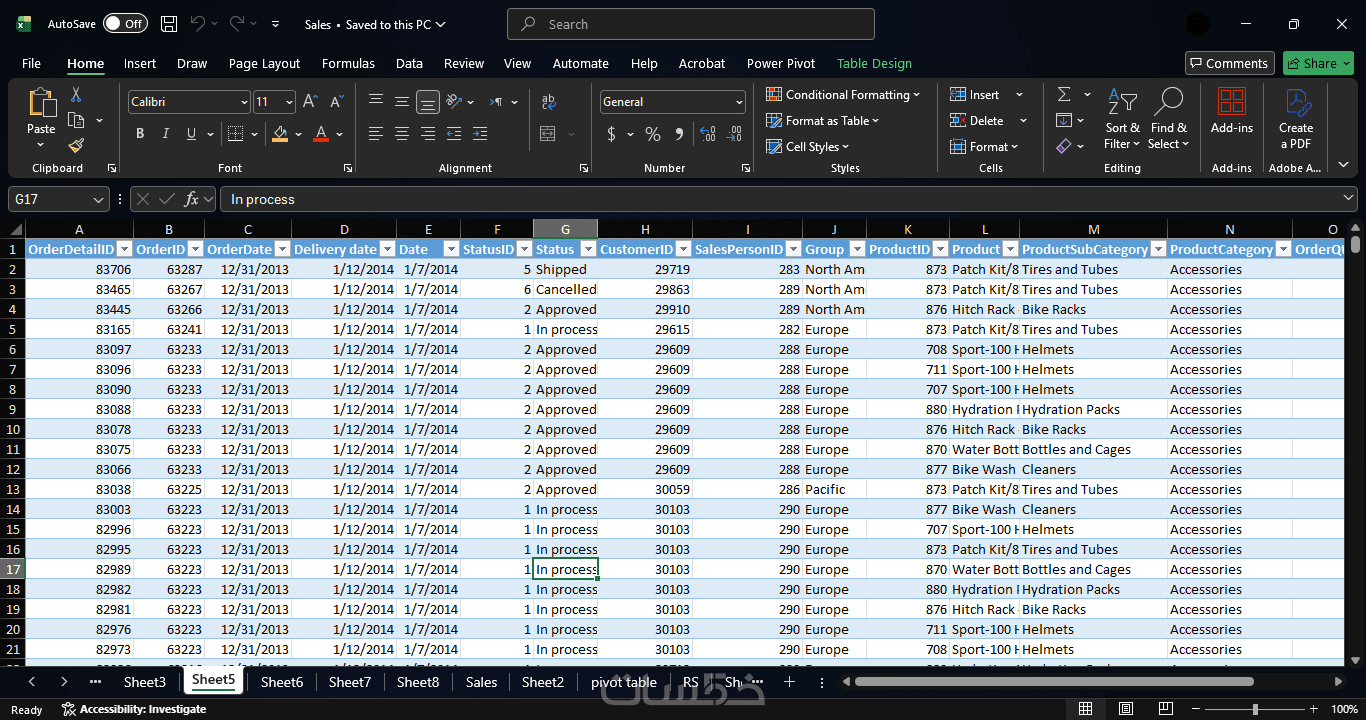
Task: Switch to Page Layout view in the status bar
Action: pyautogui.click(x=1125, y=709)
